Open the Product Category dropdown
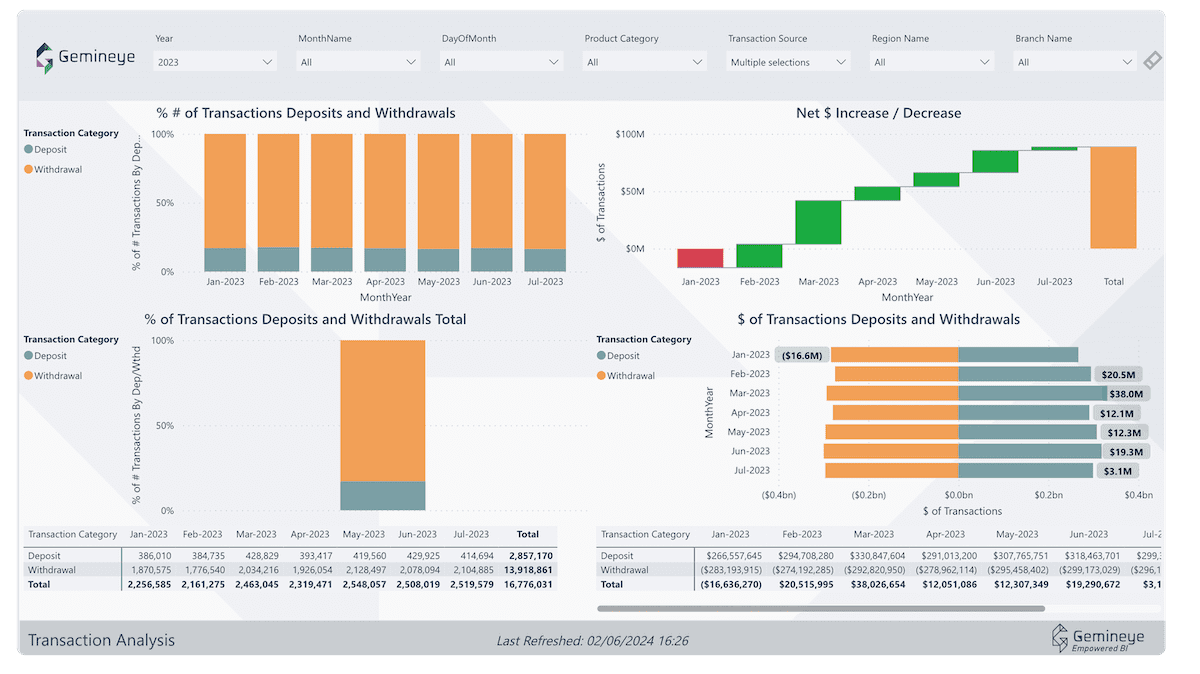 coord(644,60)
